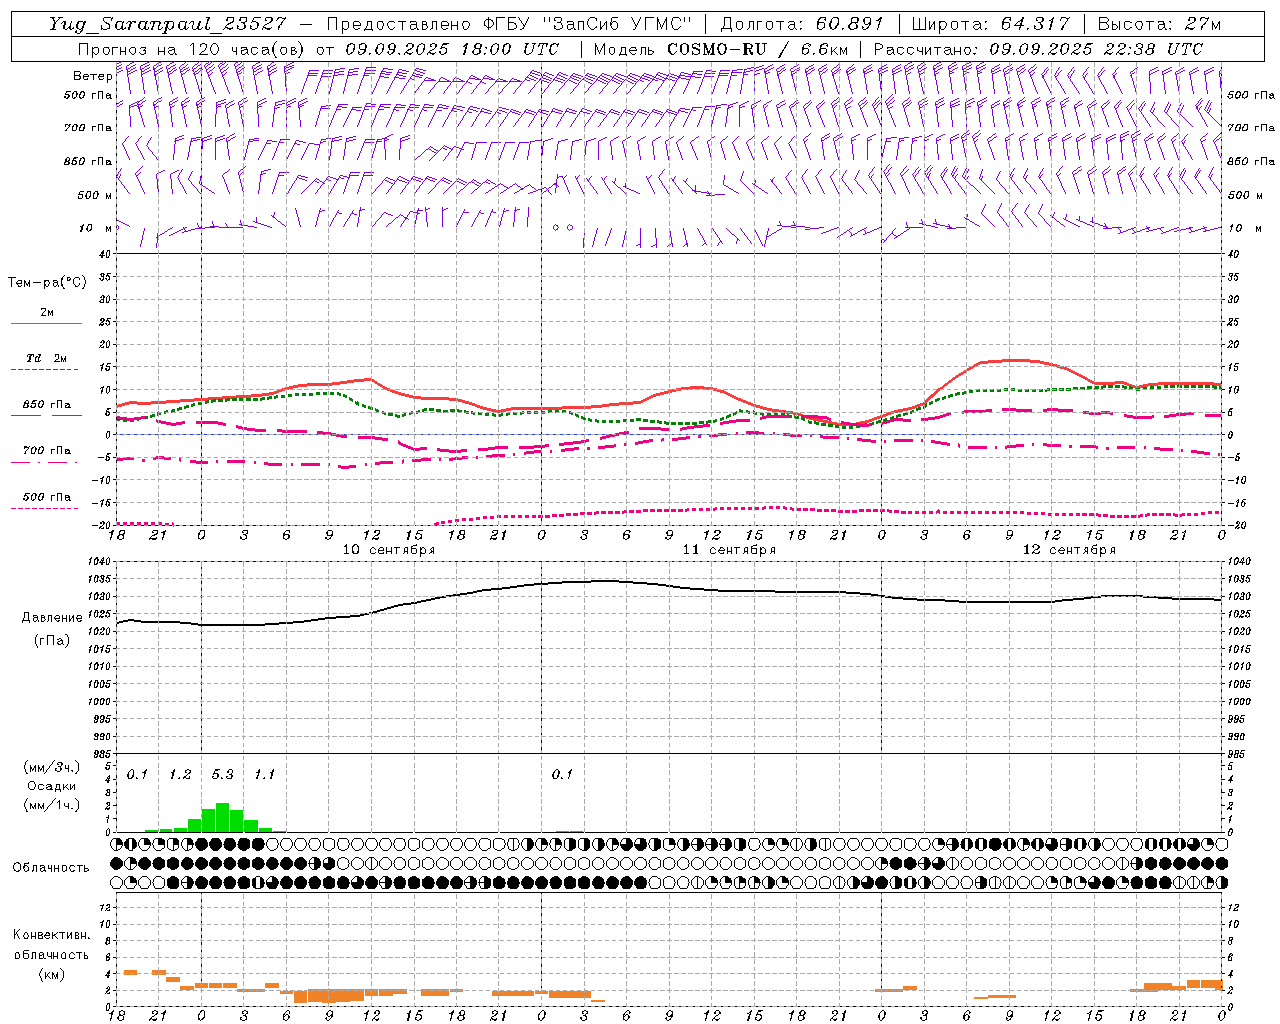1280x1024 pixels.
Task: Select the 10 м wind level label at left
Action: tap(95, 228)
